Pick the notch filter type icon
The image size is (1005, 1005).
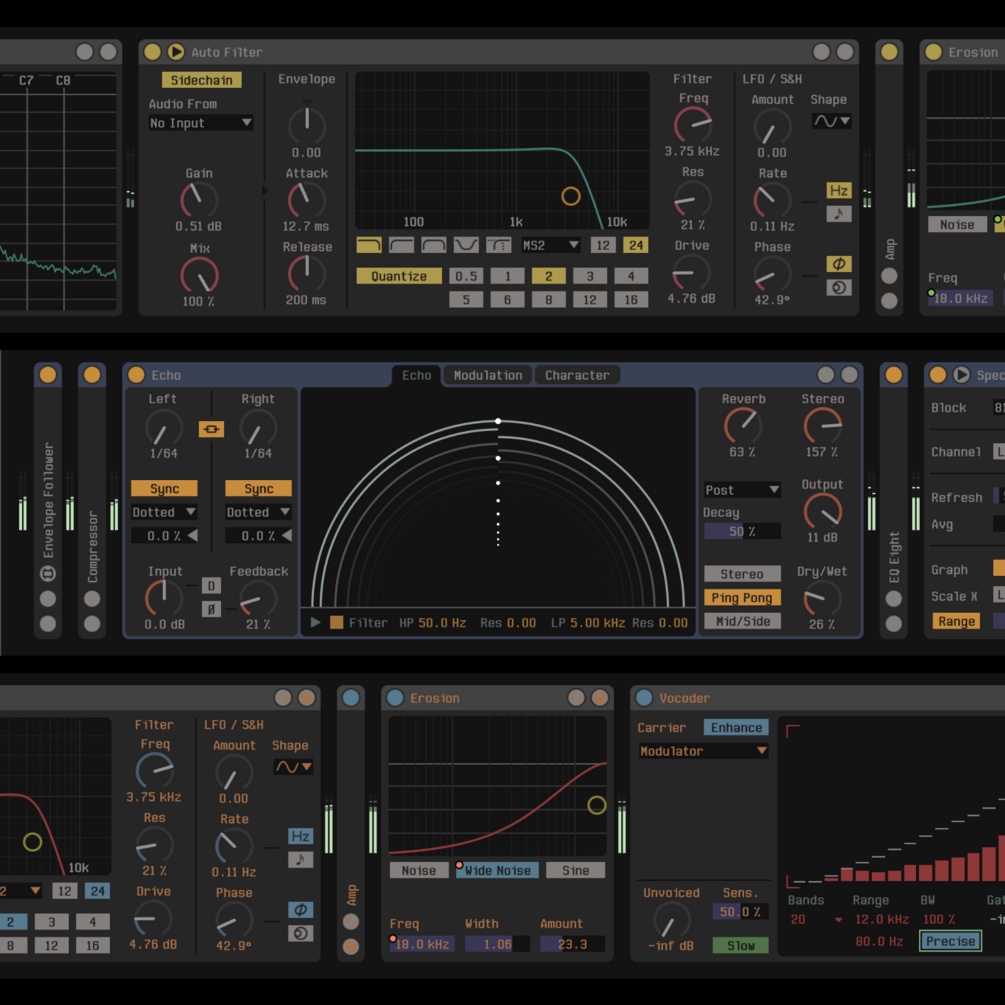[x=466, y=245]
